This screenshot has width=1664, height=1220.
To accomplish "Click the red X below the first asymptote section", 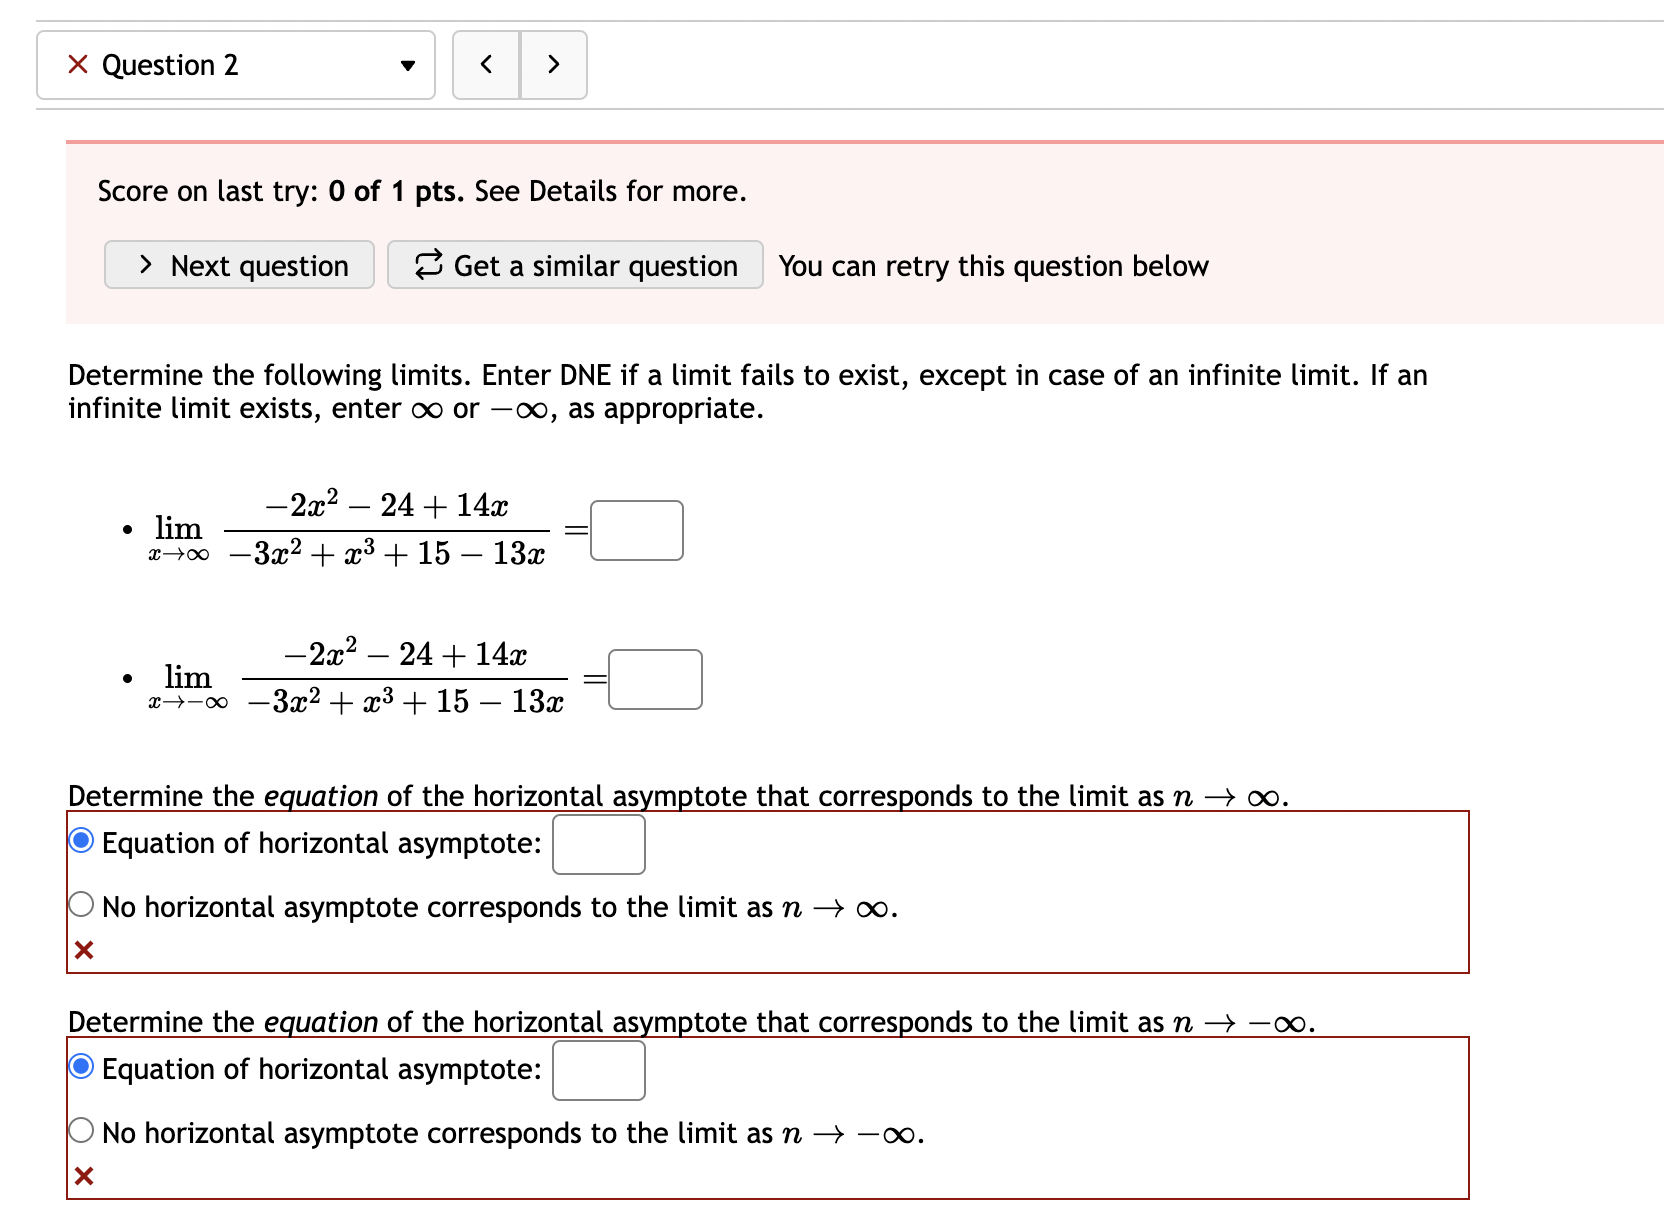I will pyautogui.click(x=84, y=949).
